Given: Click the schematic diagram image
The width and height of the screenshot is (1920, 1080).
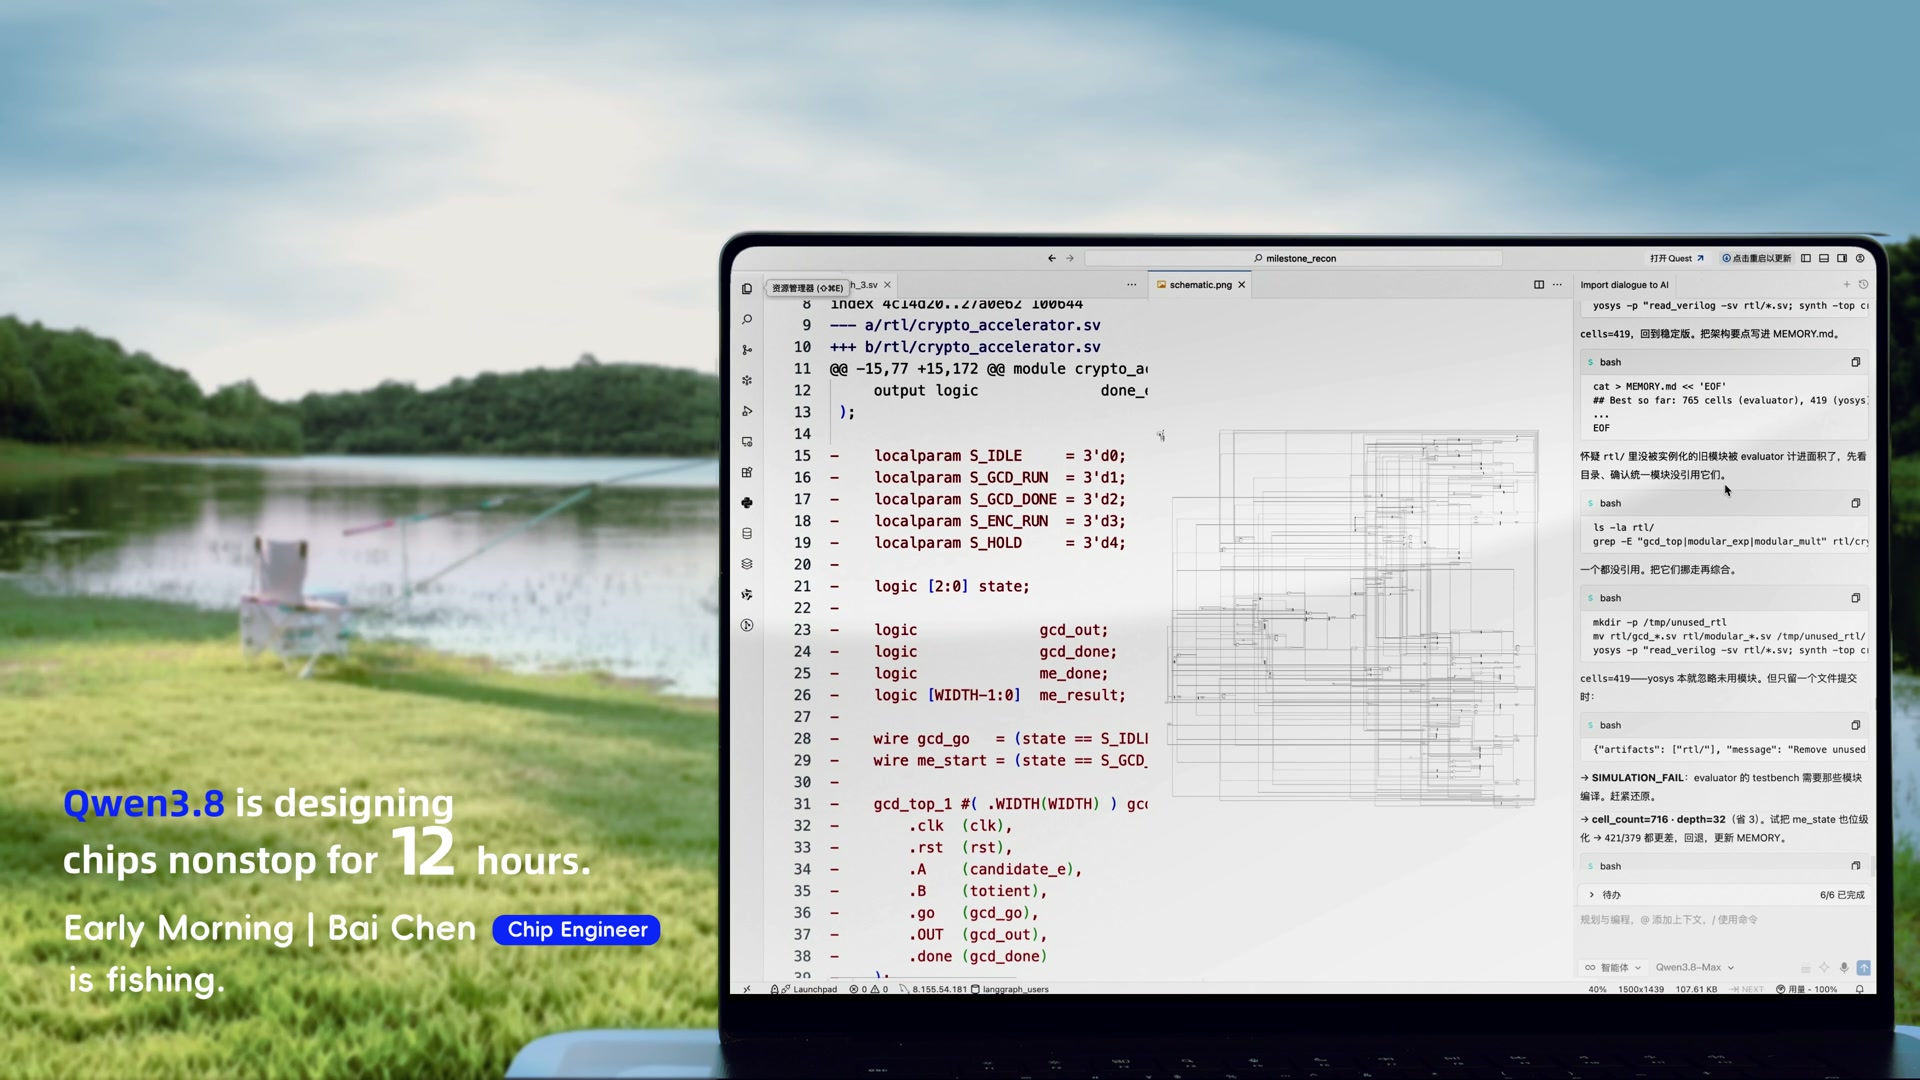Looking at the screenshot, I should coord(1354,617).
